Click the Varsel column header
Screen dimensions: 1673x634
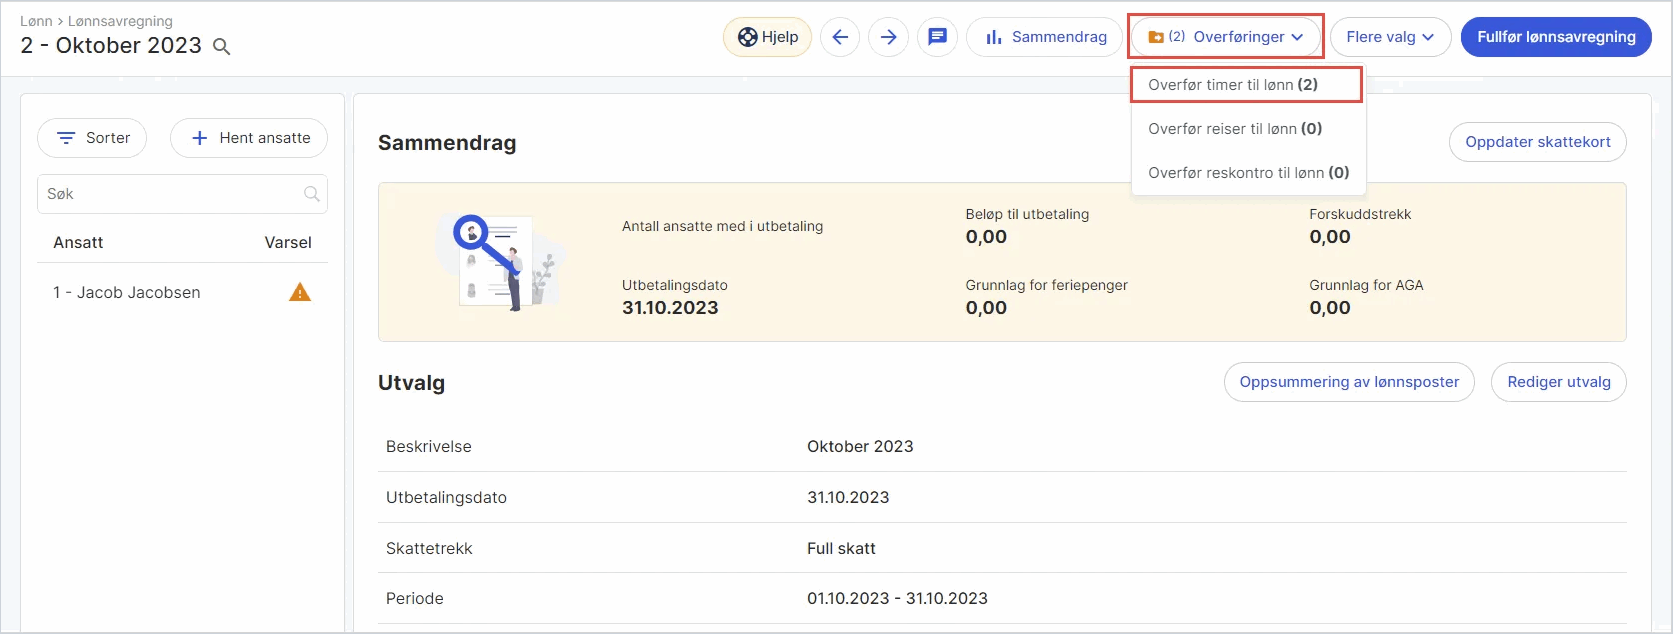288,242
